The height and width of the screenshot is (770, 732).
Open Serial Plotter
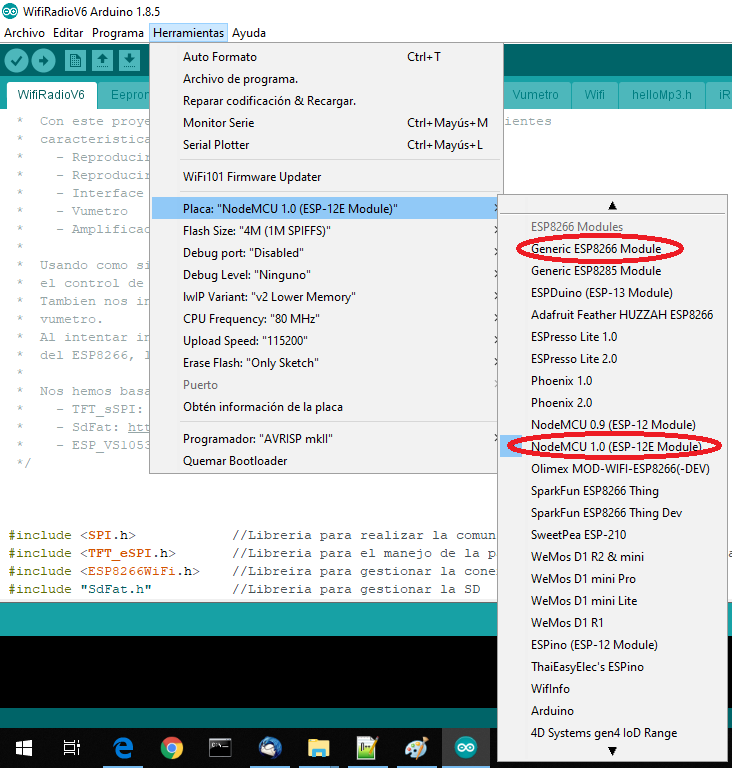326,145
